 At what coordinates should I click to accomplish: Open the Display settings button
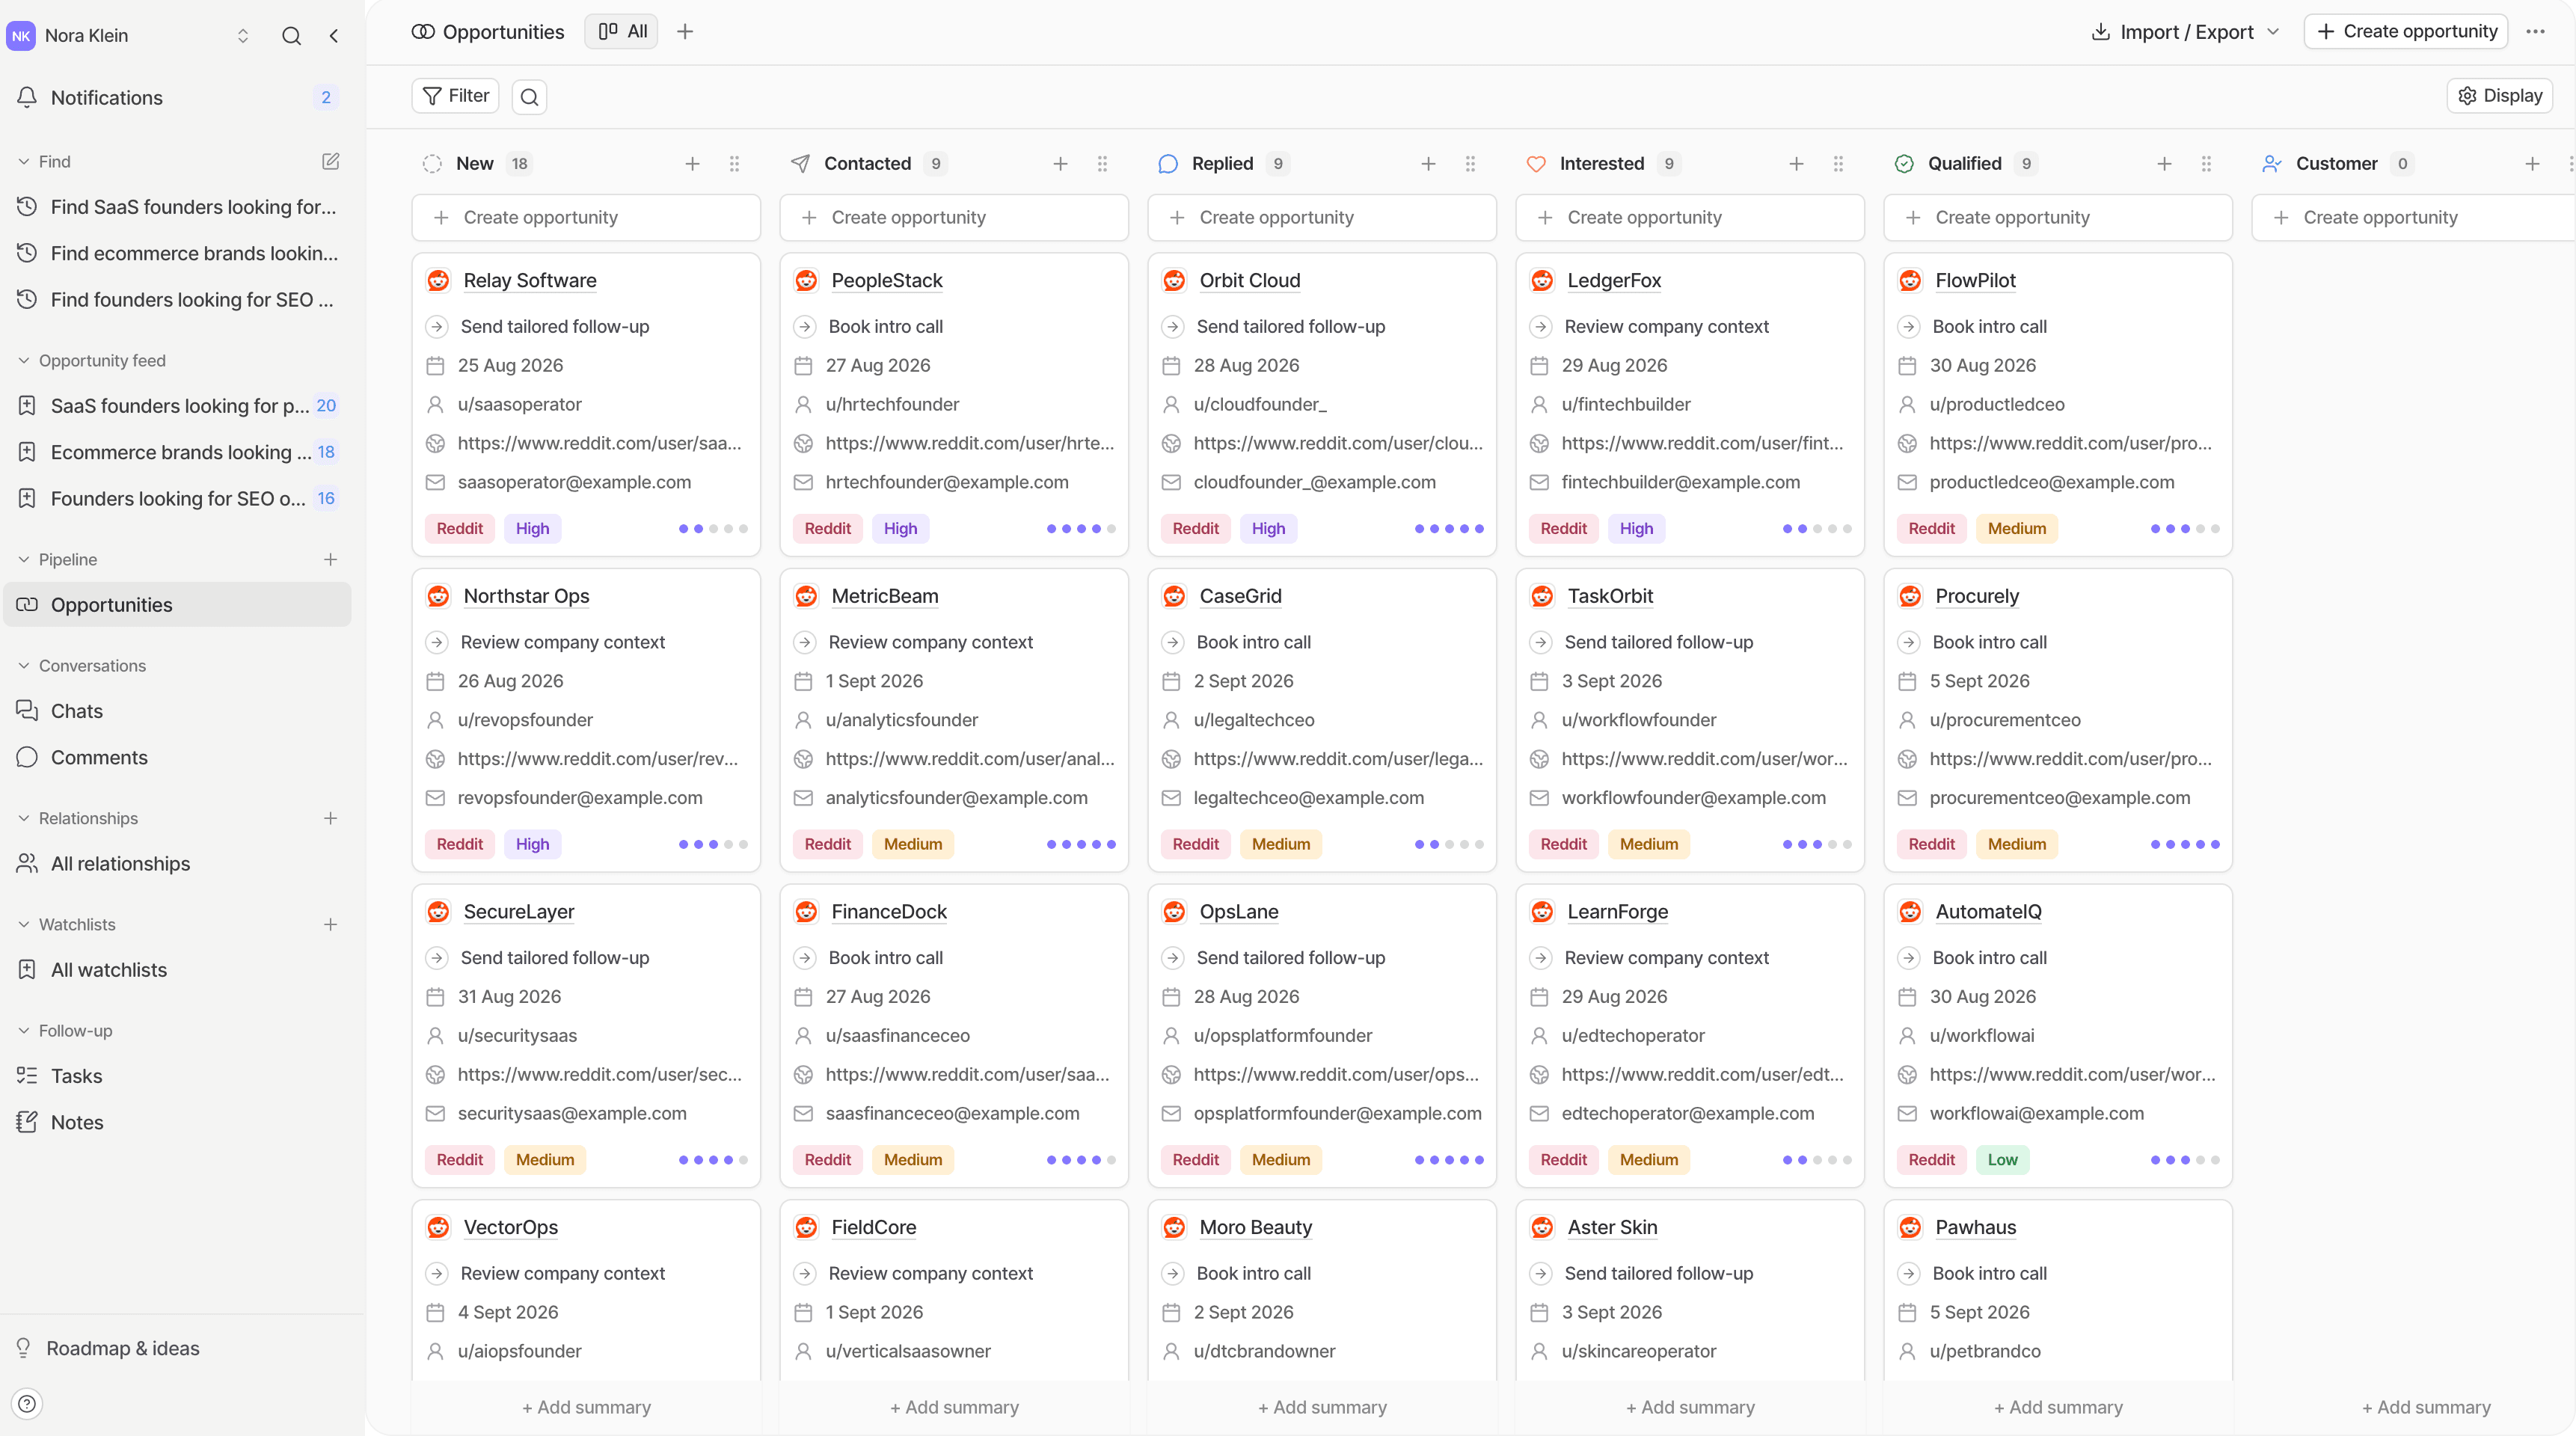2500,96
